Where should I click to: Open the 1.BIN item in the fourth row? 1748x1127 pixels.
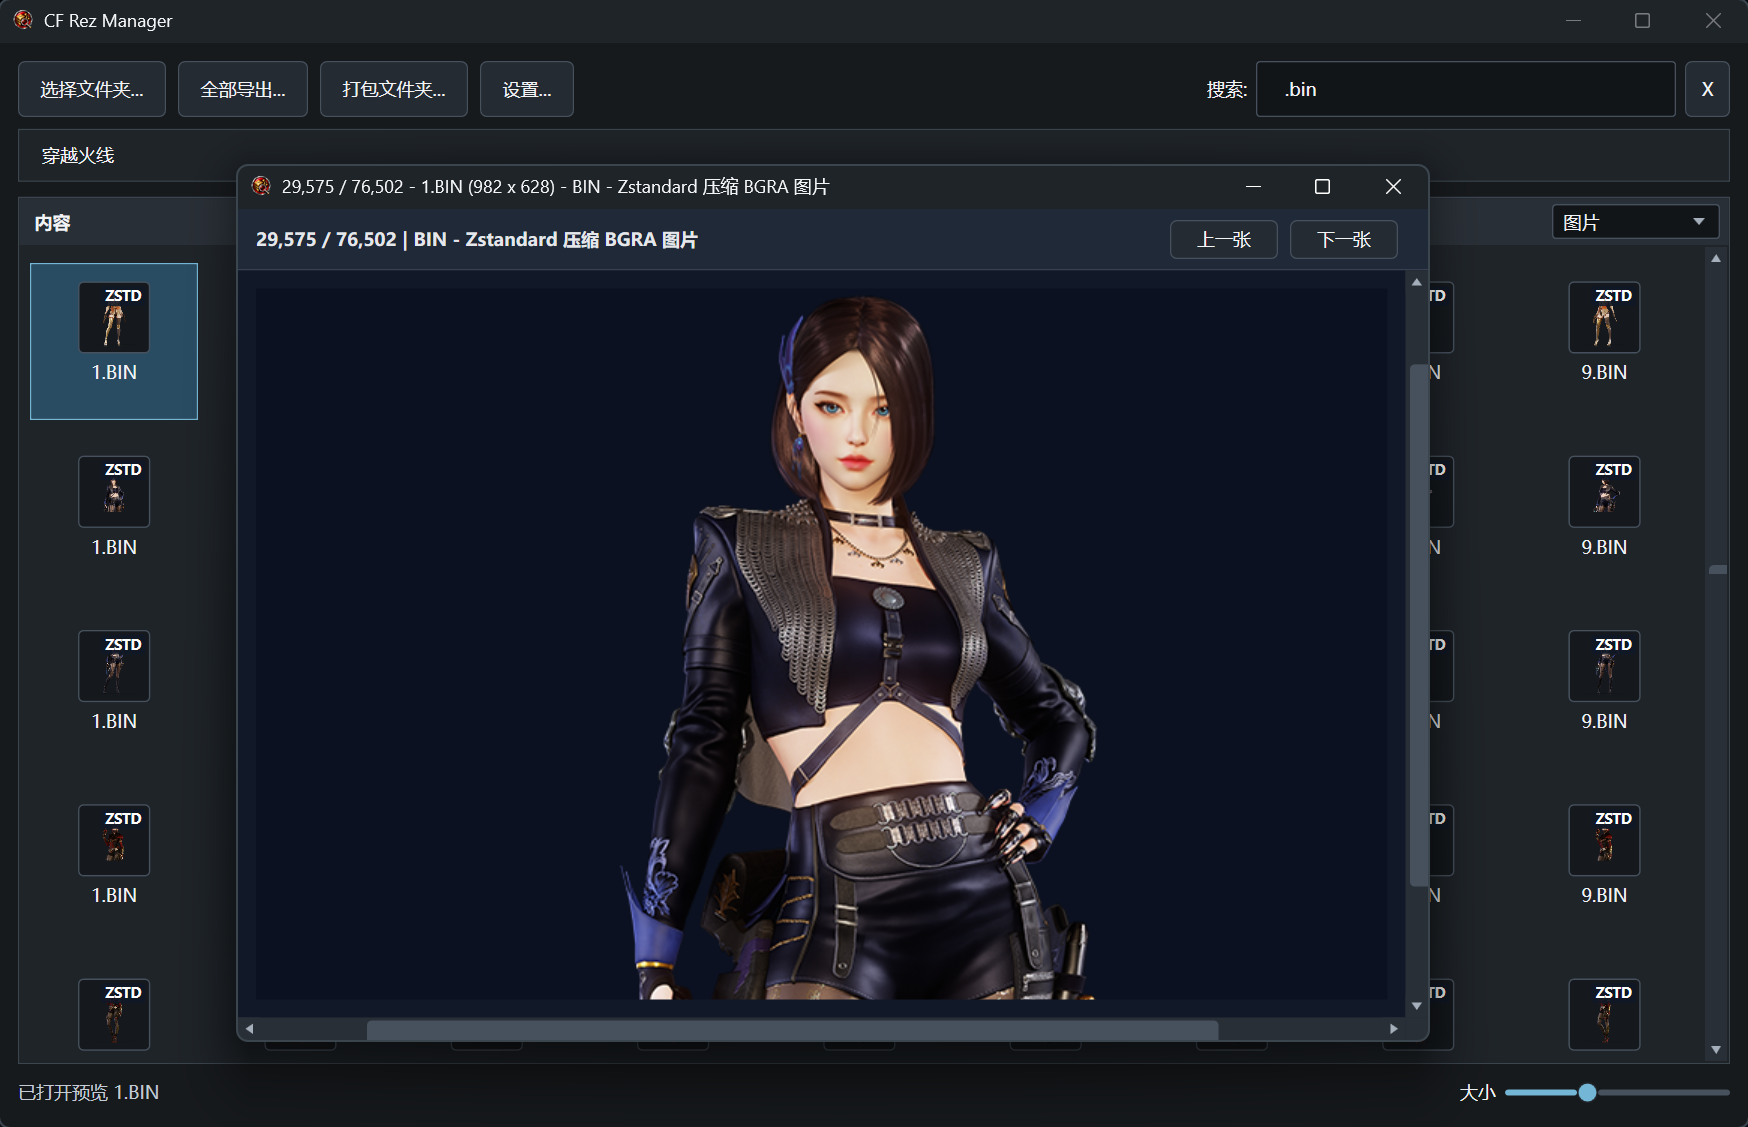(x=114, y=856)
